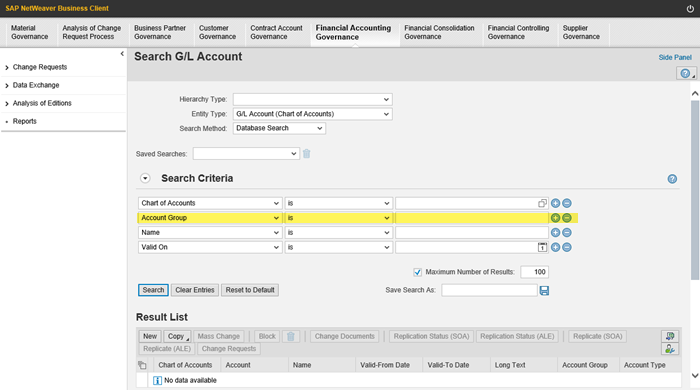Click the Name criterion value field
The image size is (700, 390).
(x=472, y=232)
